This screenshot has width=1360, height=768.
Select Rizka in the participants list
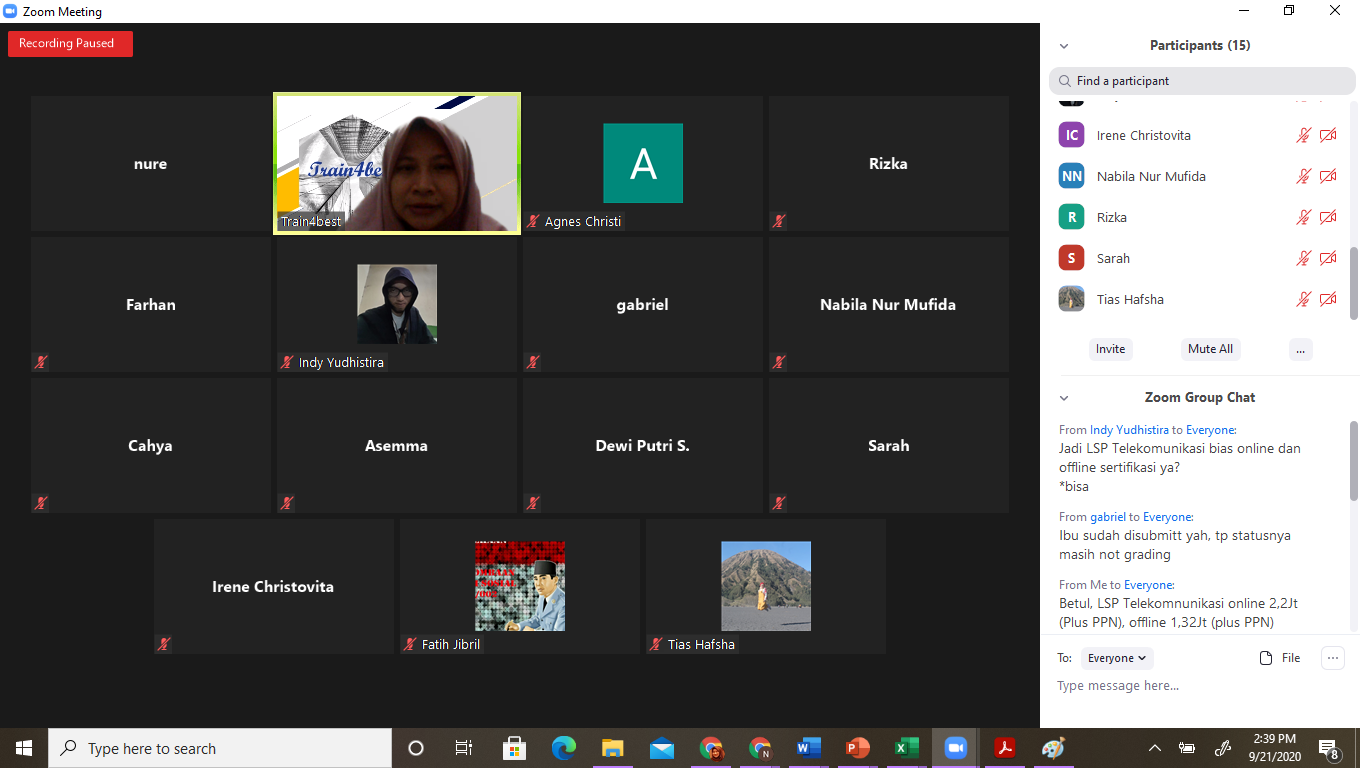point(1111,217)
